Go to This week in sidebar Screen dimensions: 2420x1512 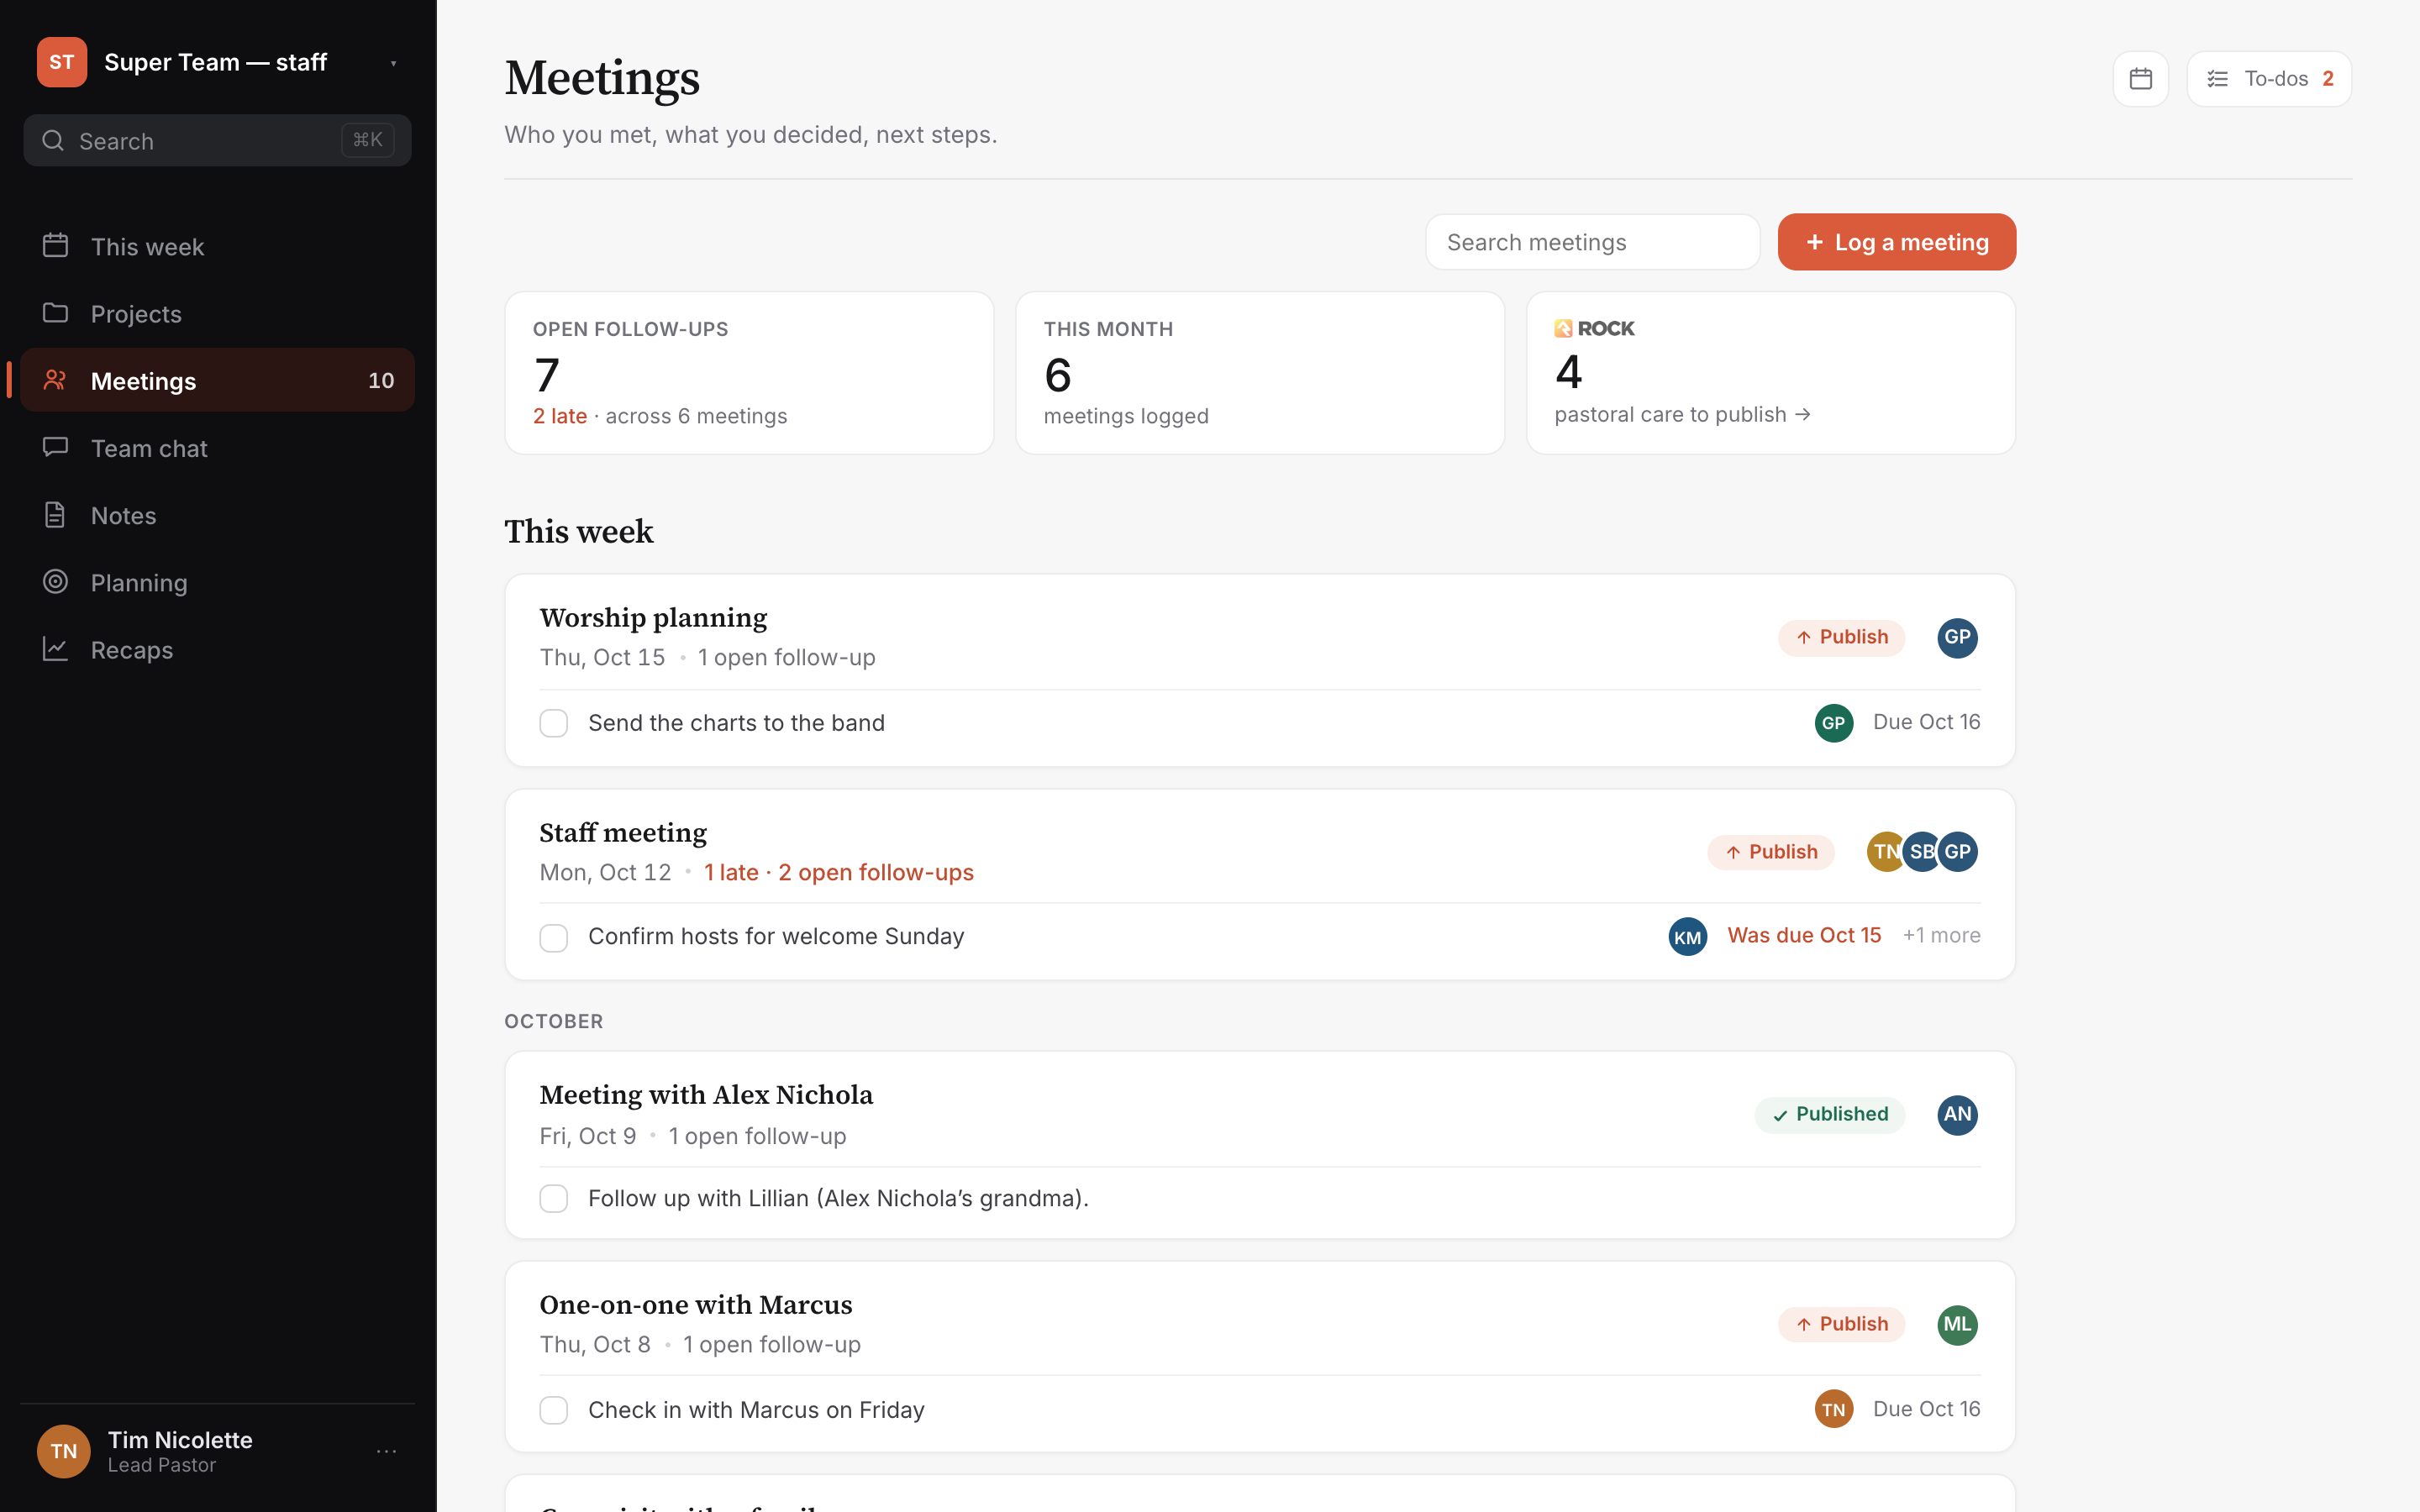tap(217, 246)
